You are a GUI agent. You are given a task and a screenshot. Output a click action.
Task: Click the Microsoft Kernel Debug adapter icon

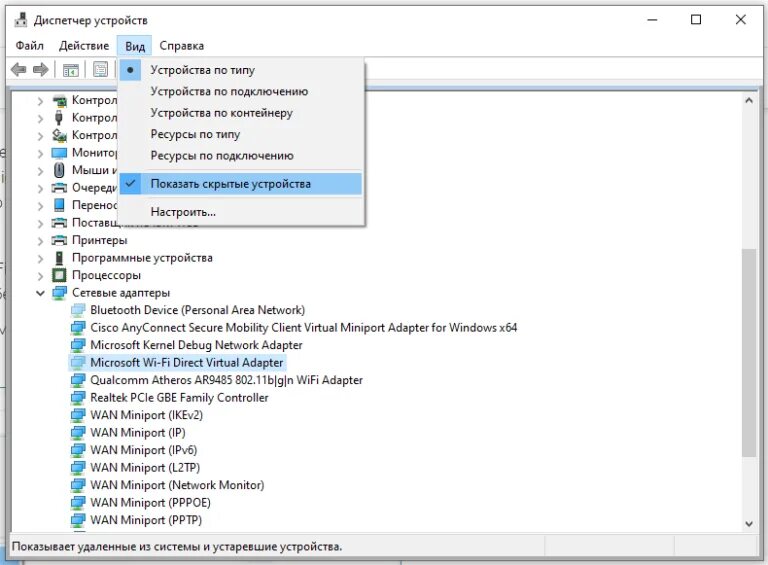pos(78,345)
